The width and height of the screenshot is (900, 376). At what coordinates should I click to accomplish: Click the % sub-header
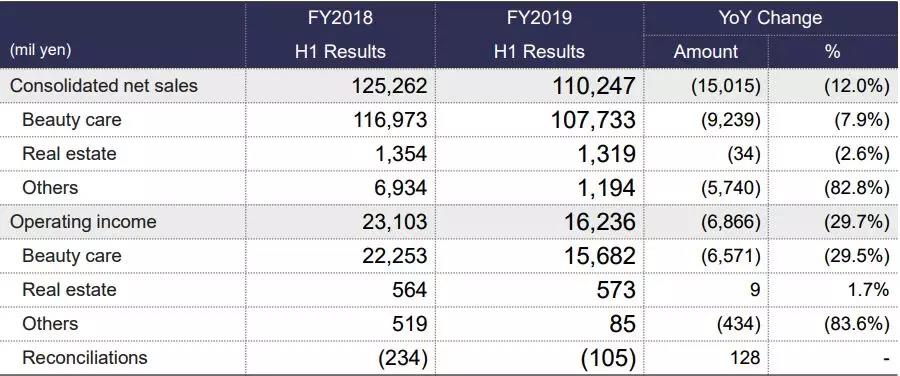point(832,52)
